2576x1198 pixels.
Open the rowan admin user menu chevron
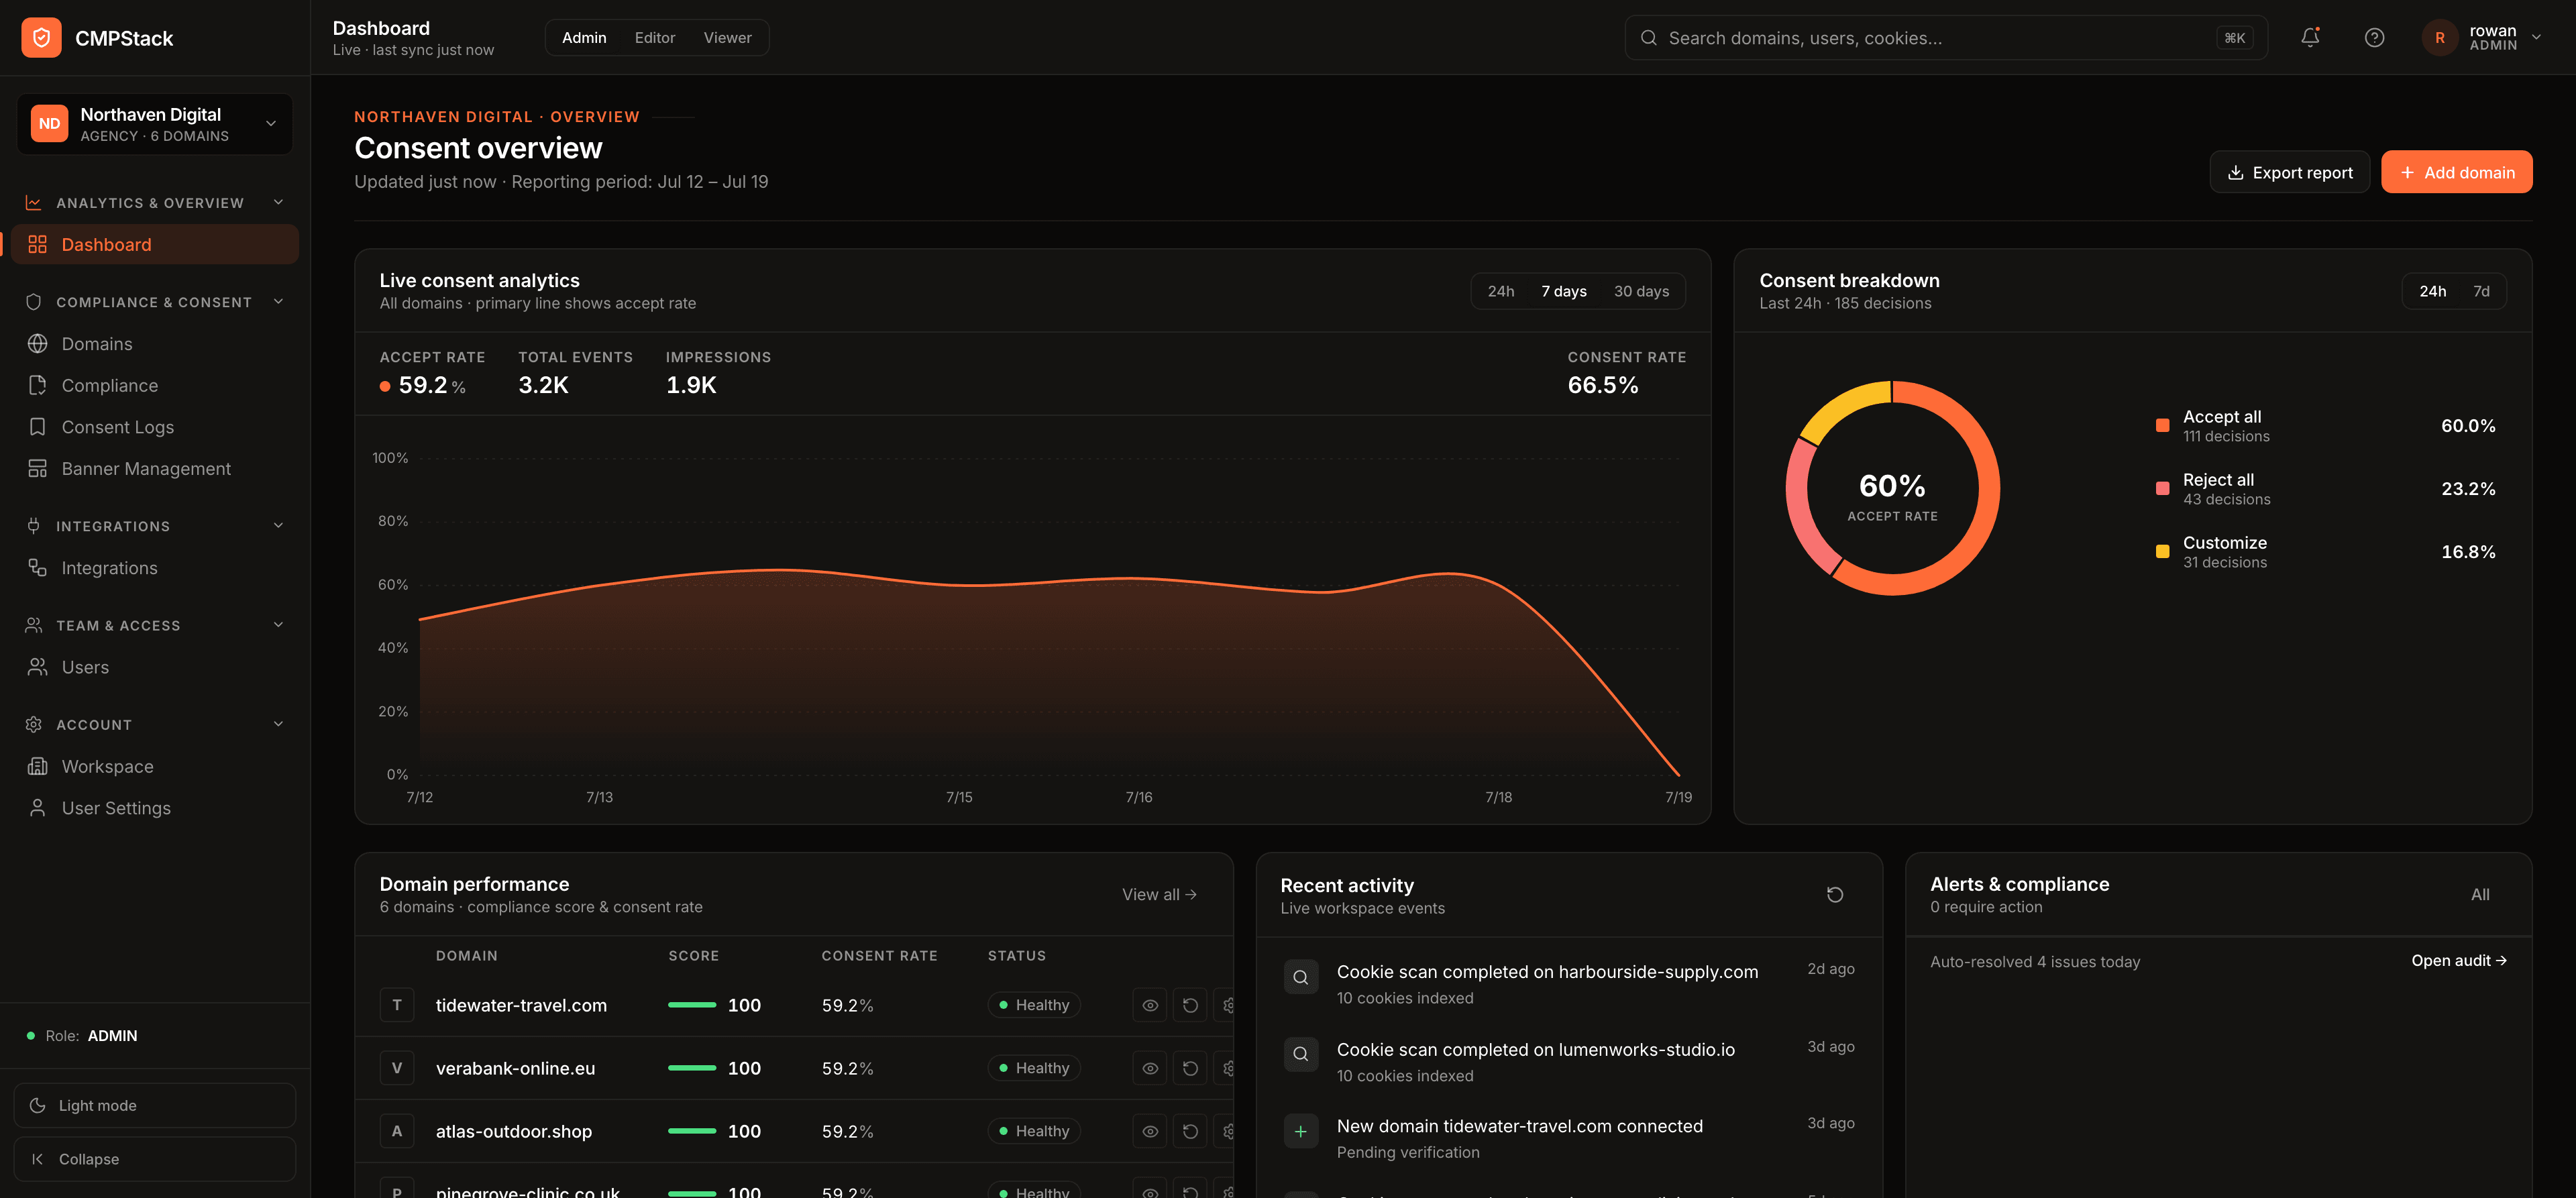click(2536, 37)
